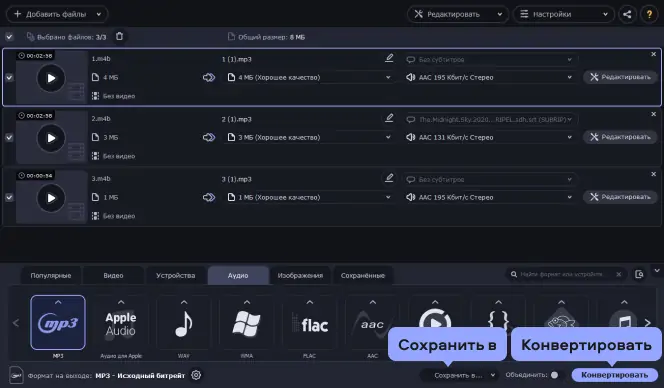The width and height of the screenshot is (664, 388).
Task: Open the help question mark icon
Action: 649,14
